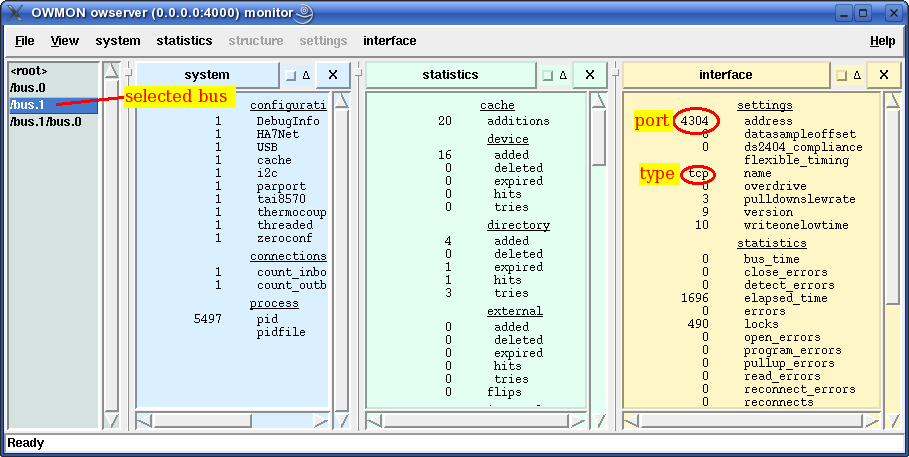Click the interface panel scroll up arrow
909x457 pixels.
(x=893, y=100)
